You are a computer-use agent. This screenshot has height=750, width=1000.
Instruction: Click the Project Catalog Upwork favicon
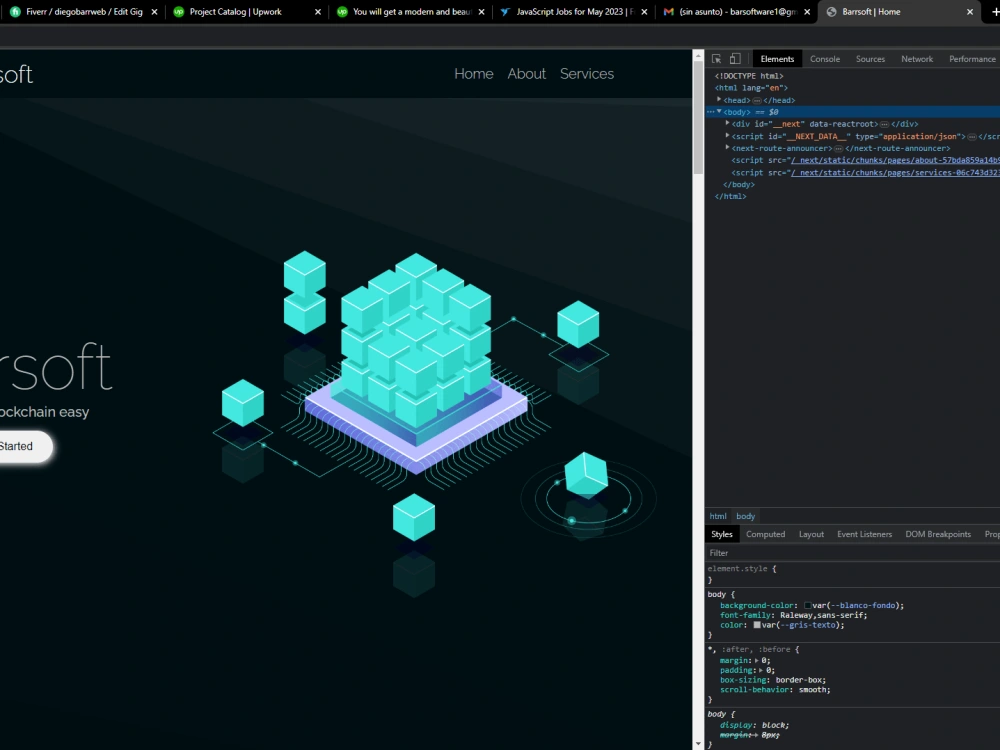(179, 11)
